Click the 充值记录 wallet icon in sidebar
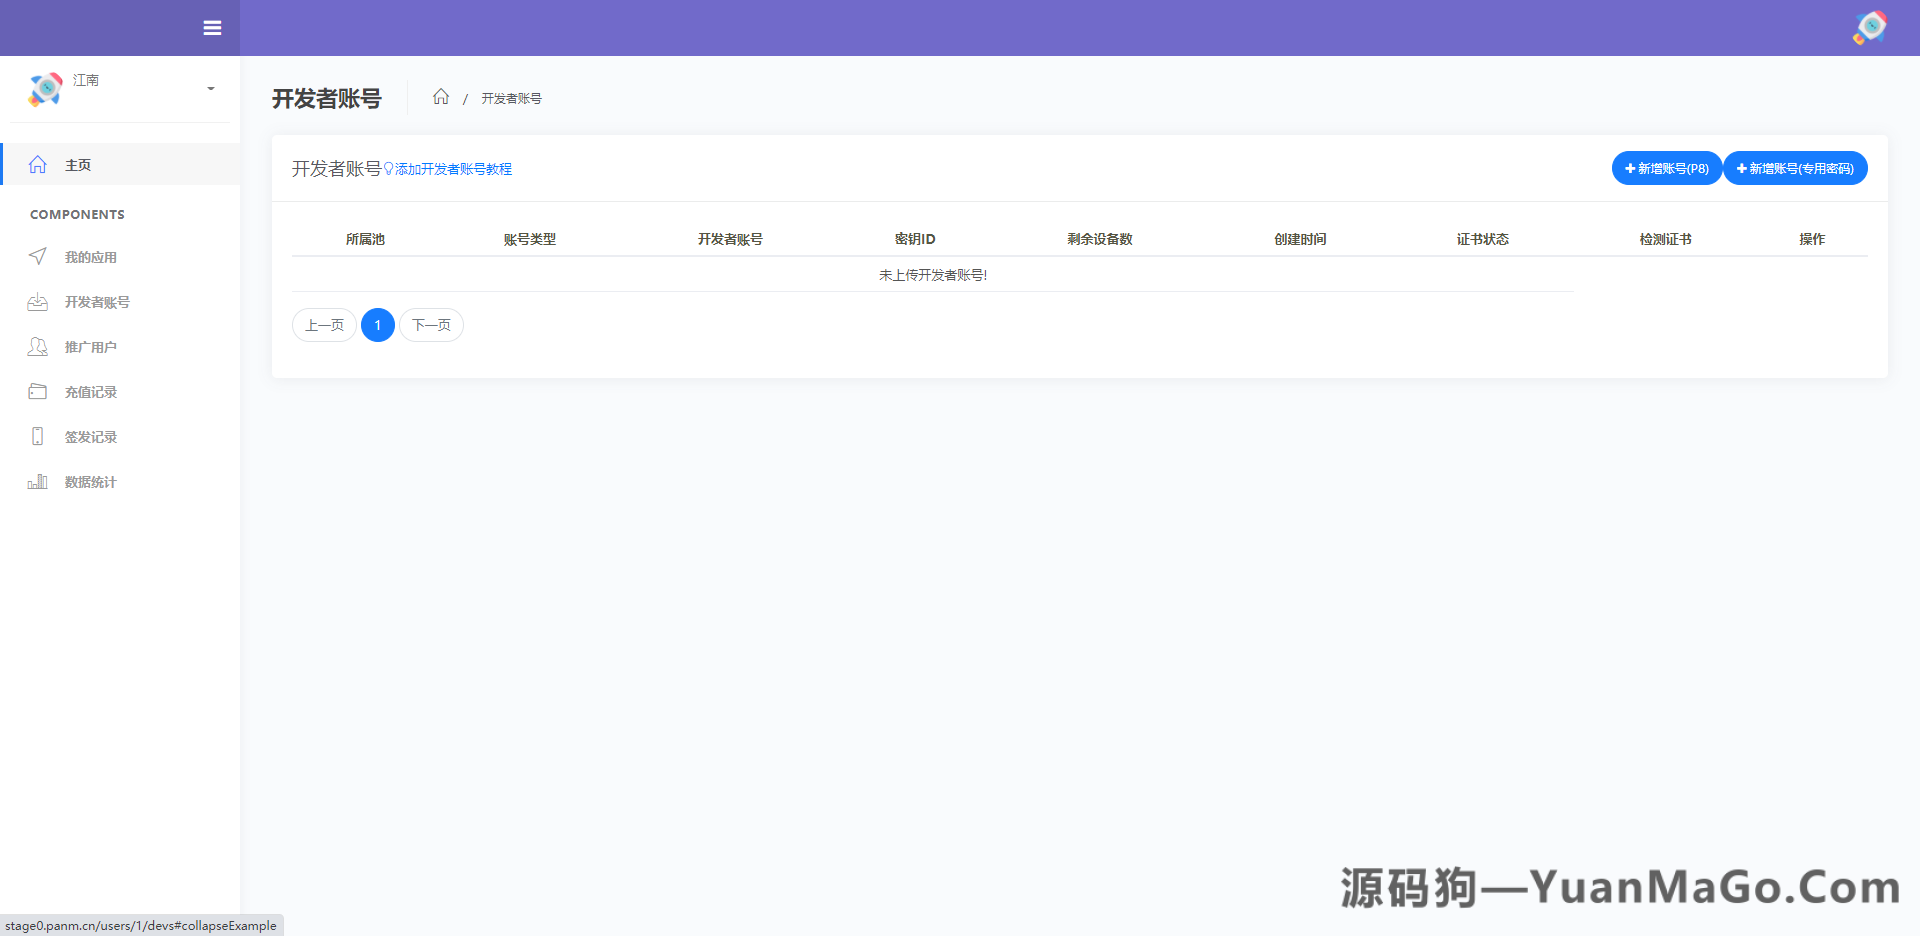 tap(37, 391)
